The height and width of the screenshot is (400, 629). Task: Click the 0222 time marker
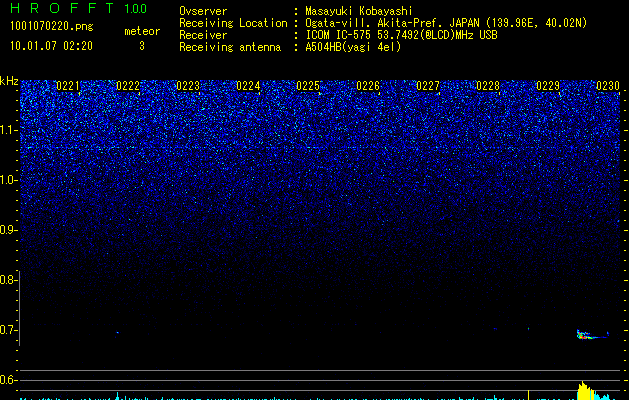coord(128,86)
